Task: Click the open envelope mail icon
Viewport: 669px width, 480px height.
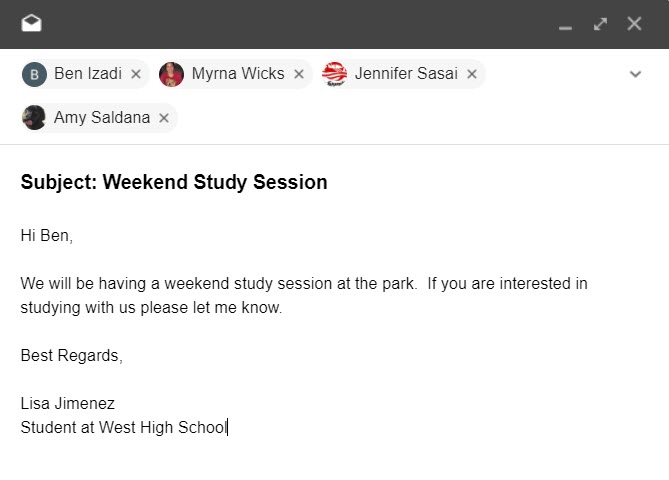Action: [31, 24]
